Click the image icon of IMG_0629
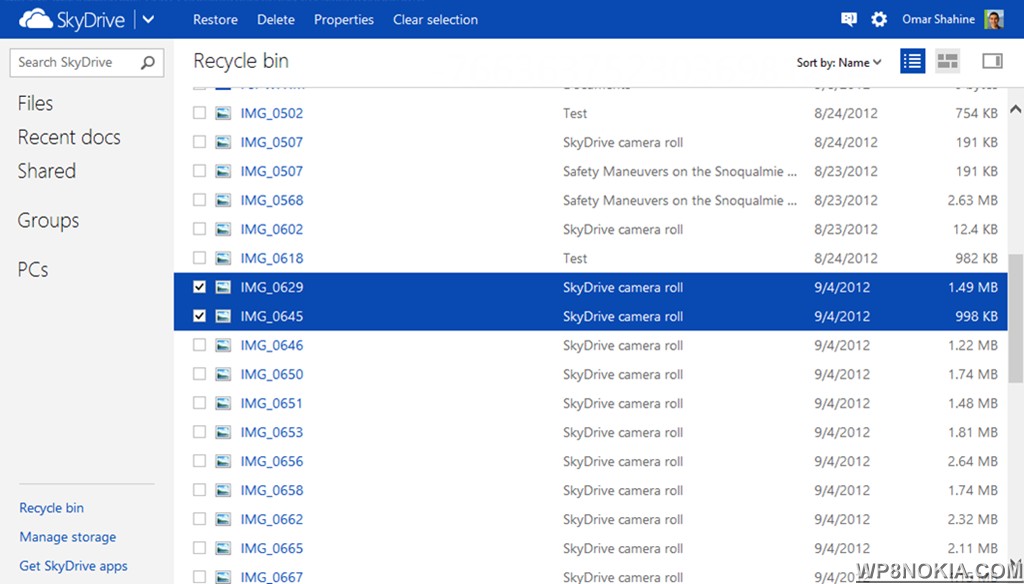Viewport: 1024px width, 584px height. pos(223,287)
